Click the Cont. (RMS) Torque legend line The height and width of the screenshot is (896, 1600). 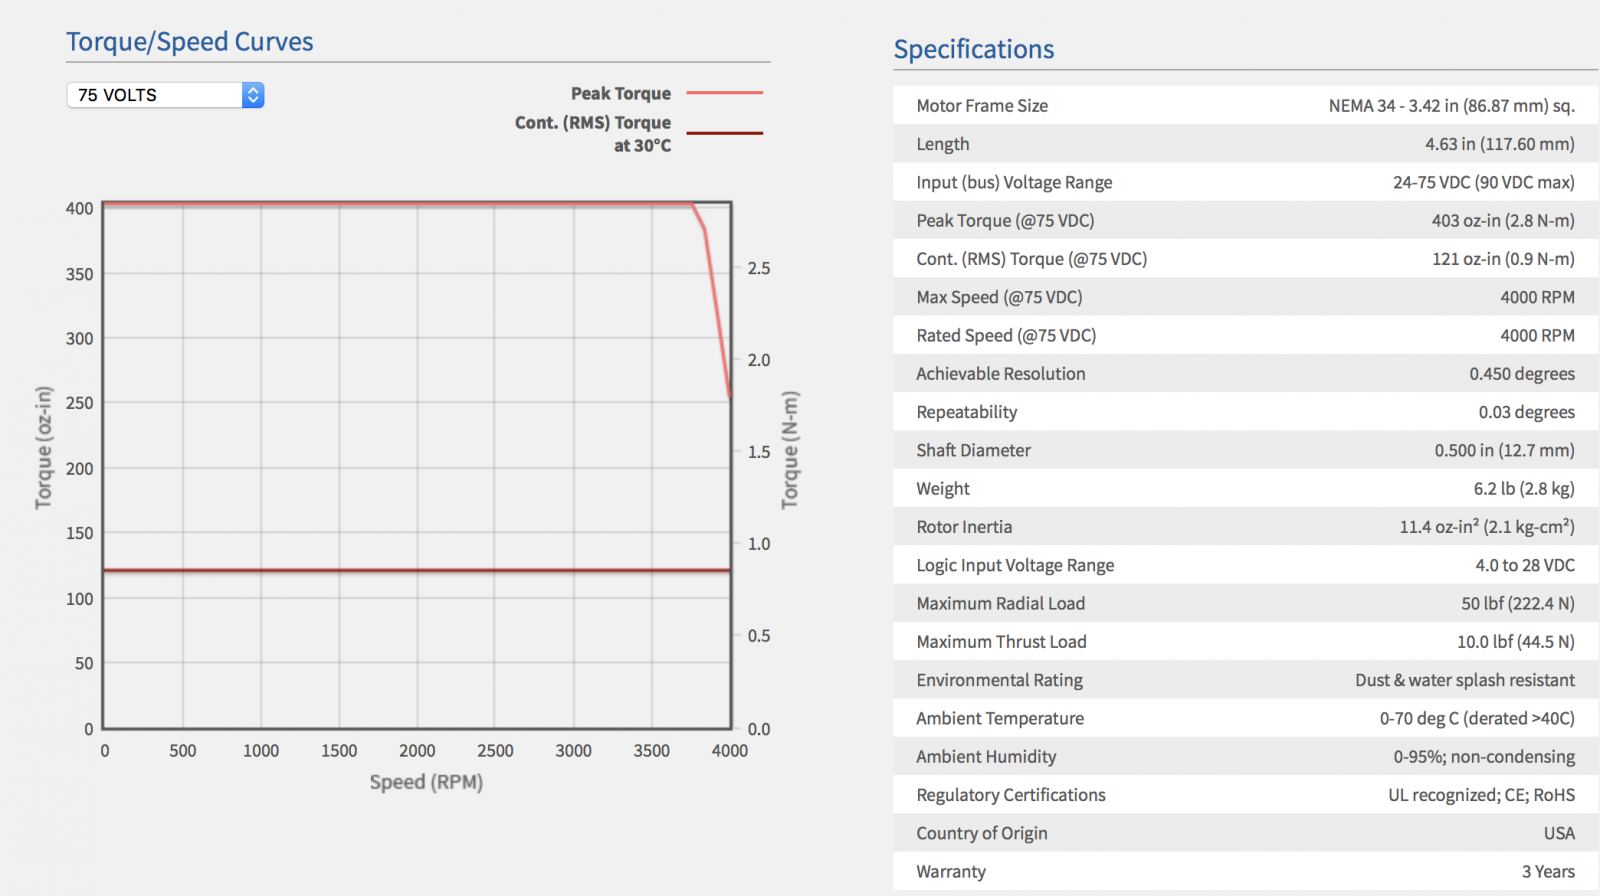pos(725,132)
